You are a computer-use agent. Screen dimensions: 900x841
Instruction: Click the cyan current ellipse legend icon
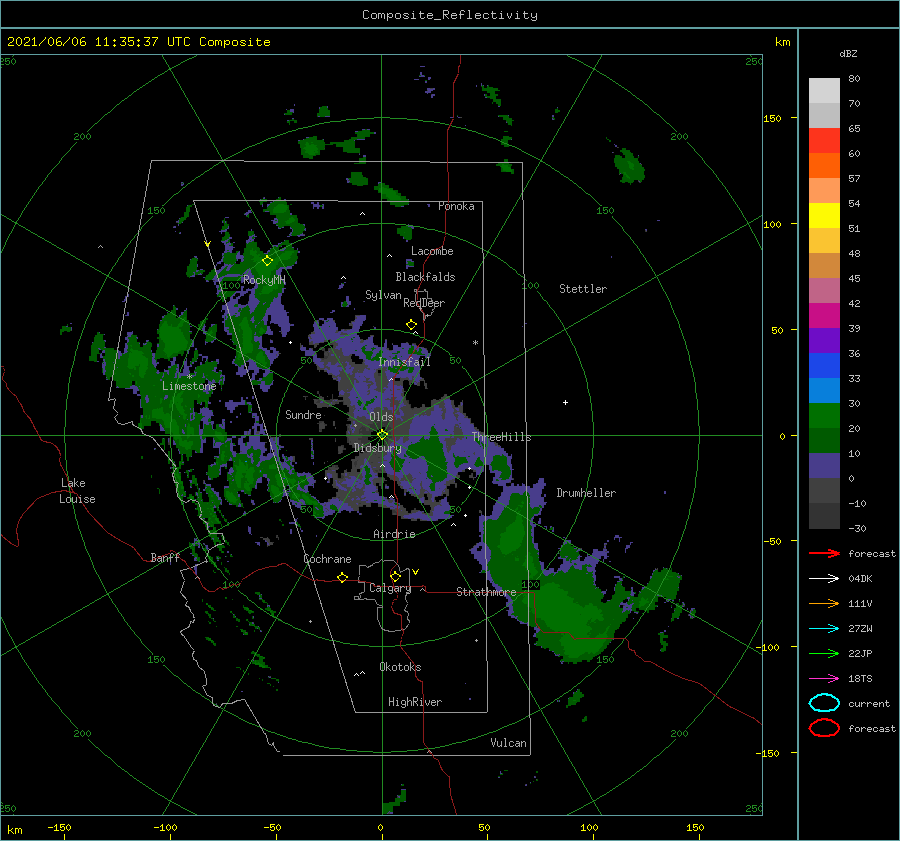click(x=824, y=703)
